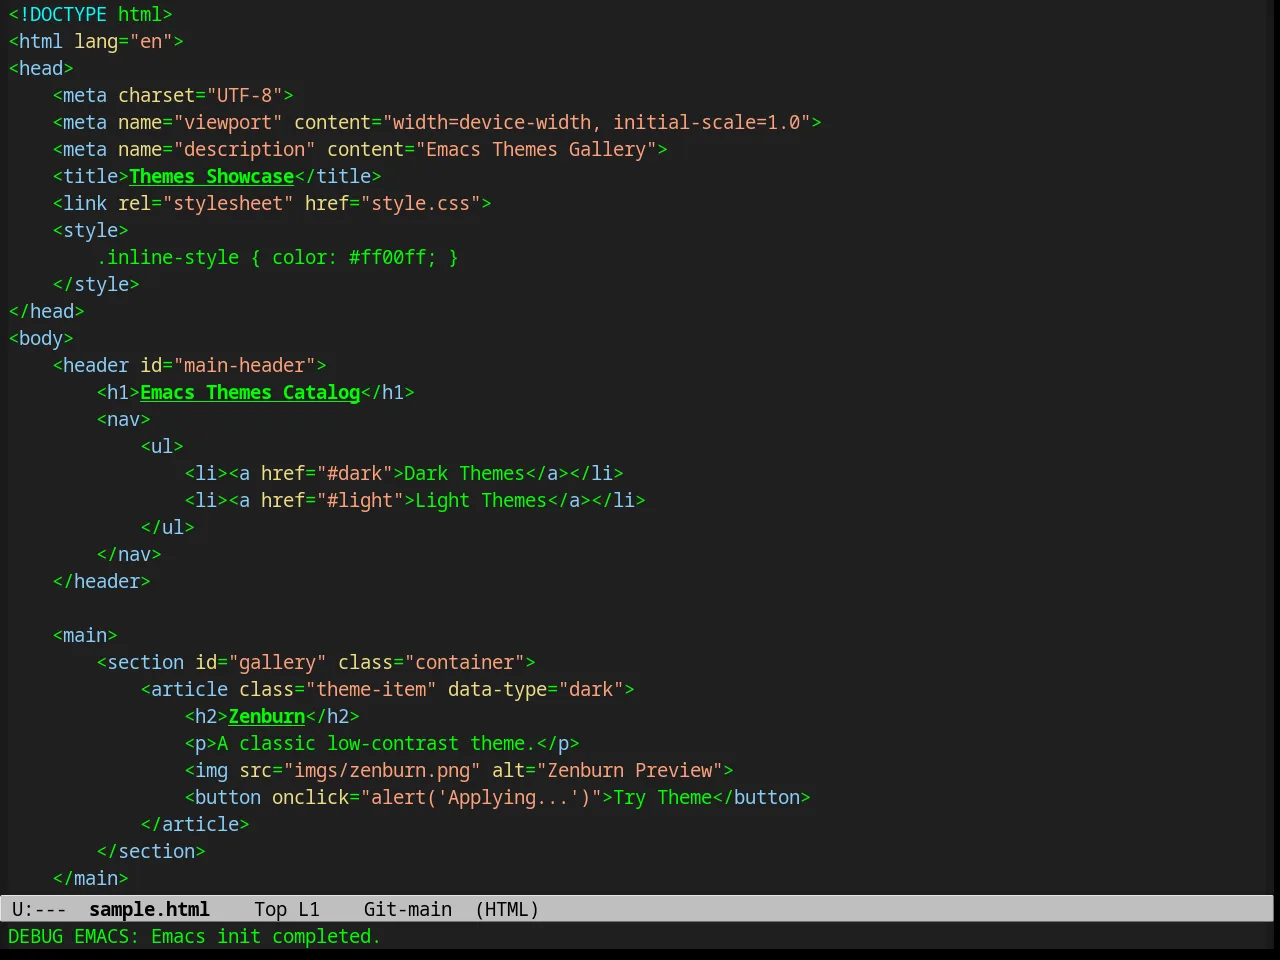This screenshot has height=960, width=1280.
Task: Click the sample.html buffer name in mode line
Action: (x=149, y=909)
